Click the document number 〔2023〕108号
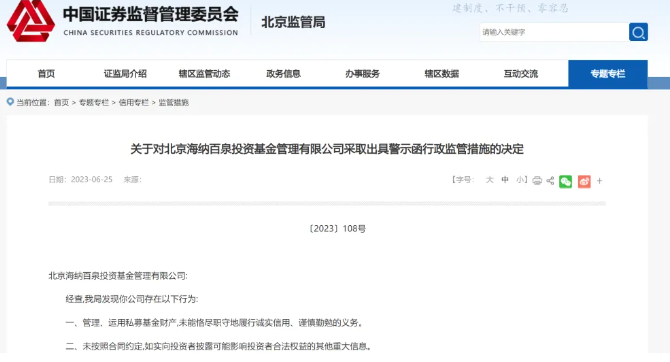This screenshot has height=362, width=670. [x=337, y=229]
